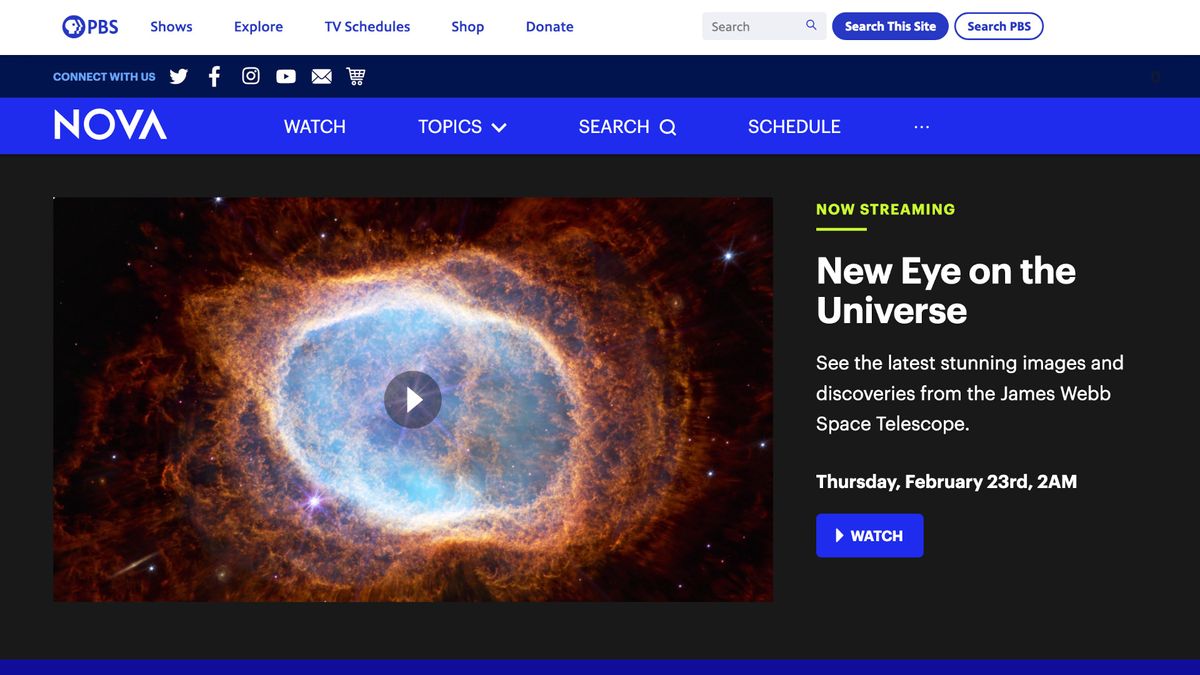
Task: Open NOVA's Facebook page icon
Action: point(214,76)
